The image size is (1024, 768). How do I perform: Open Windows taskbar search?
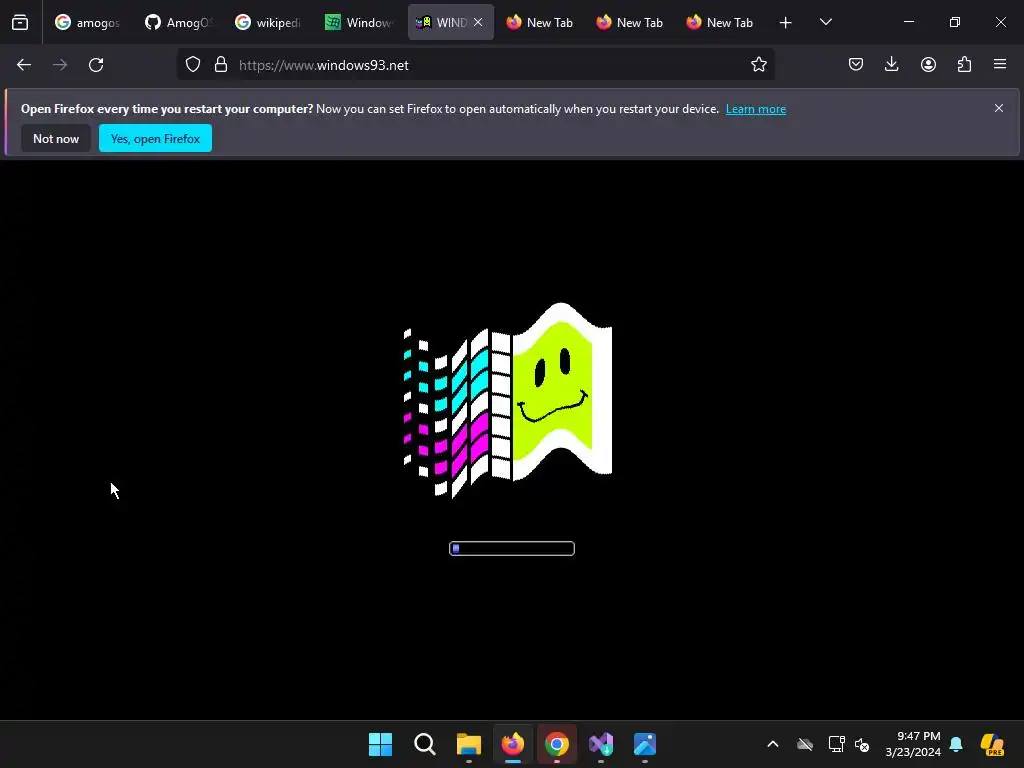click(424, 744)
